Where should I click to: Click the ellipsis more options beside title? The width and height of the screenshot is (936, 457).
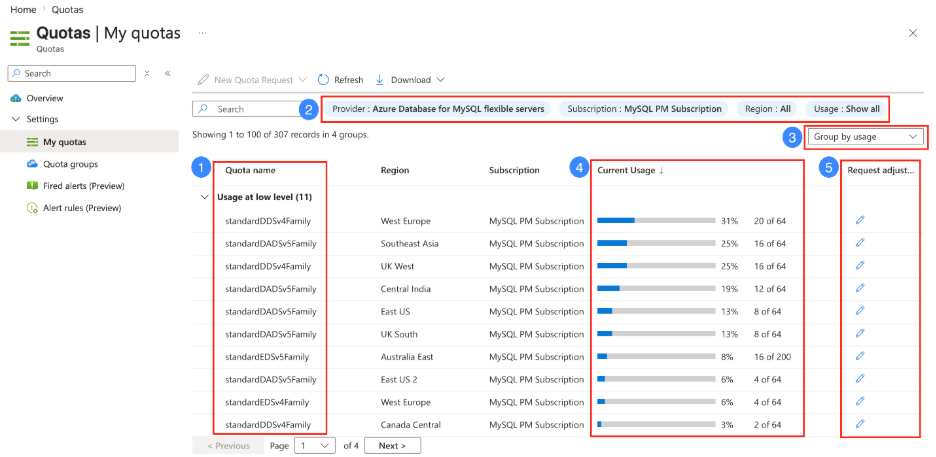point(202,33)
